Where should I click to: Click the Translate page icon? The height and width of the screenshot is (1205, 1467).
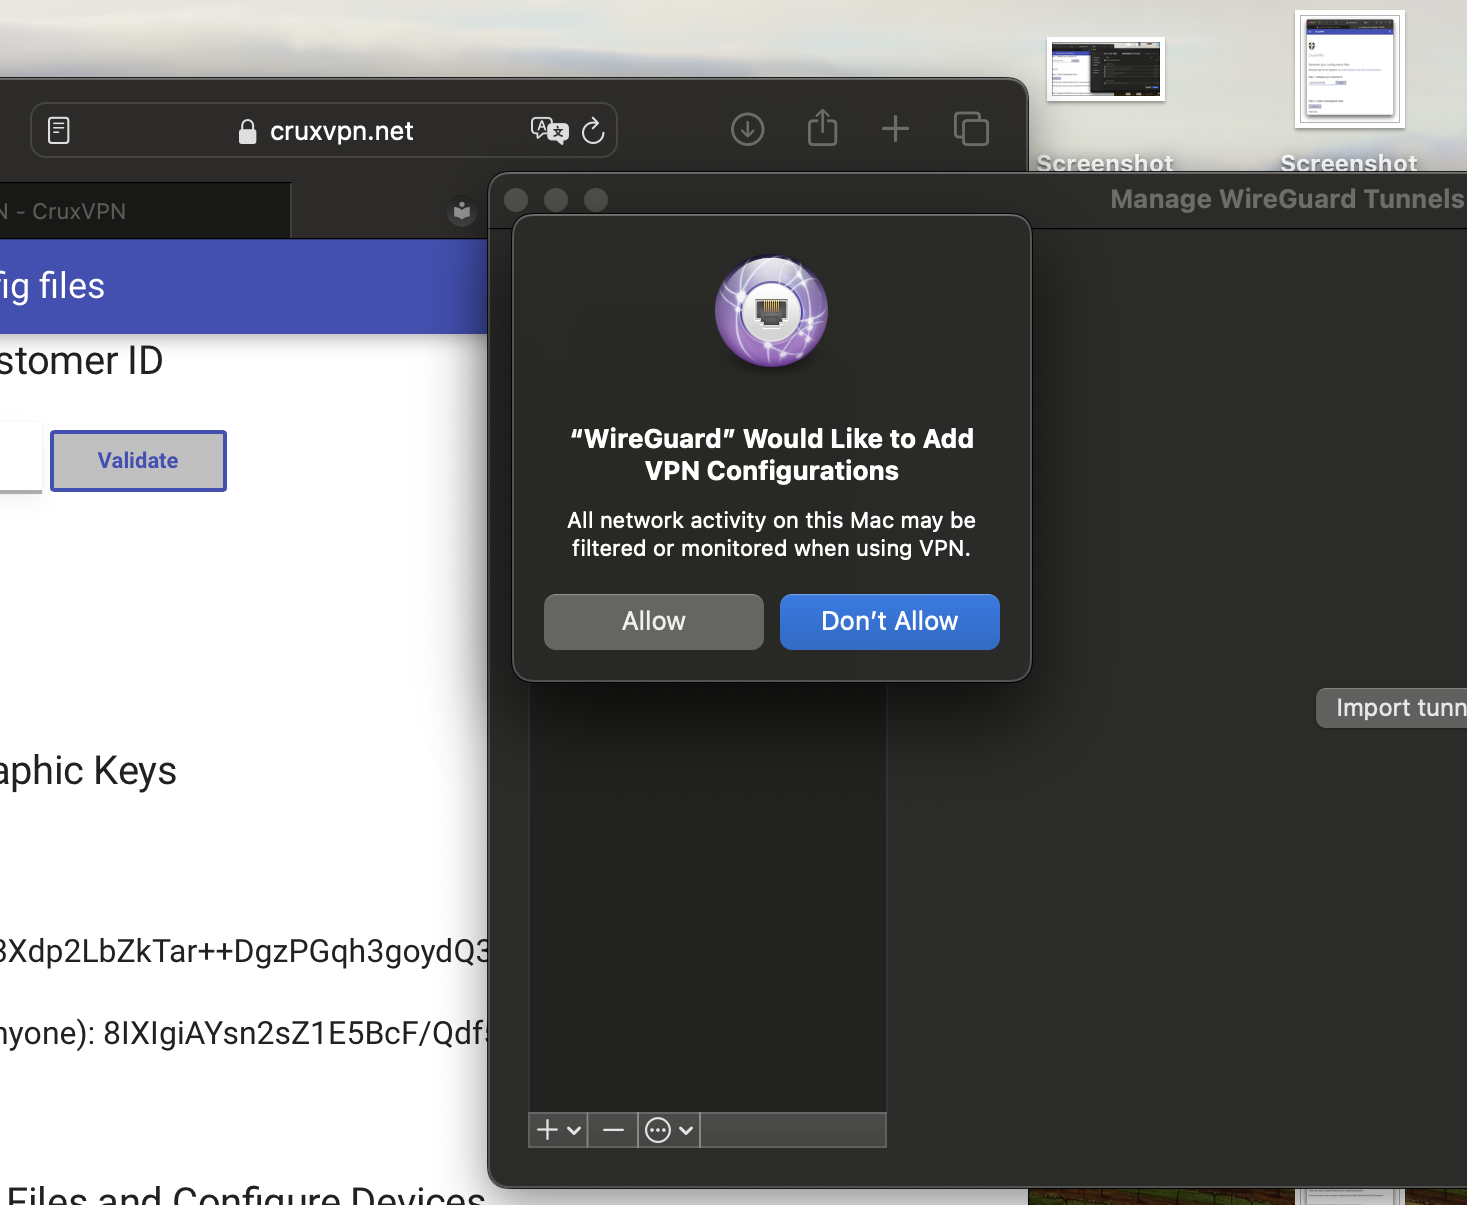(548, 131)
